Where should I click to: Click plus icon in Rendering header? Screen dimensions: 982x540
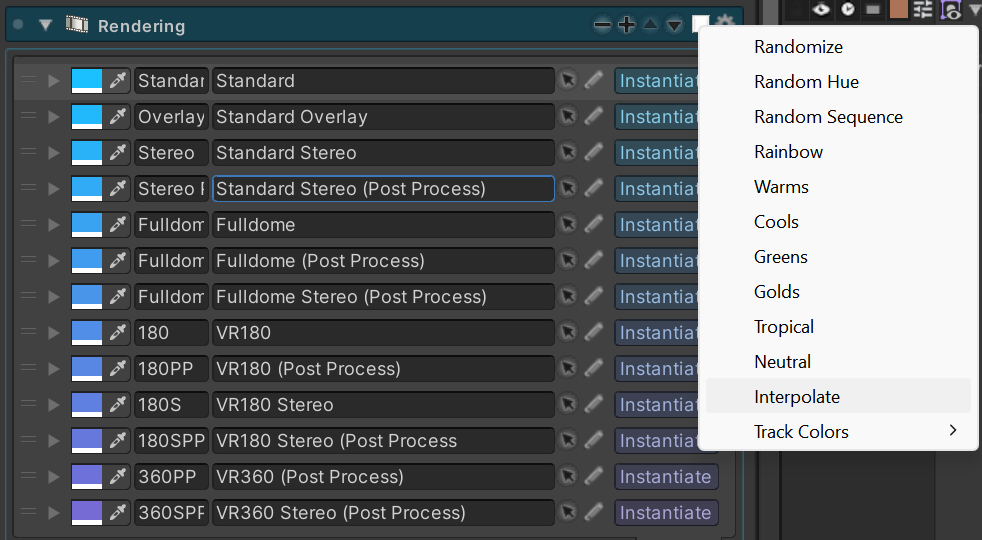click(x=626, y=25)
